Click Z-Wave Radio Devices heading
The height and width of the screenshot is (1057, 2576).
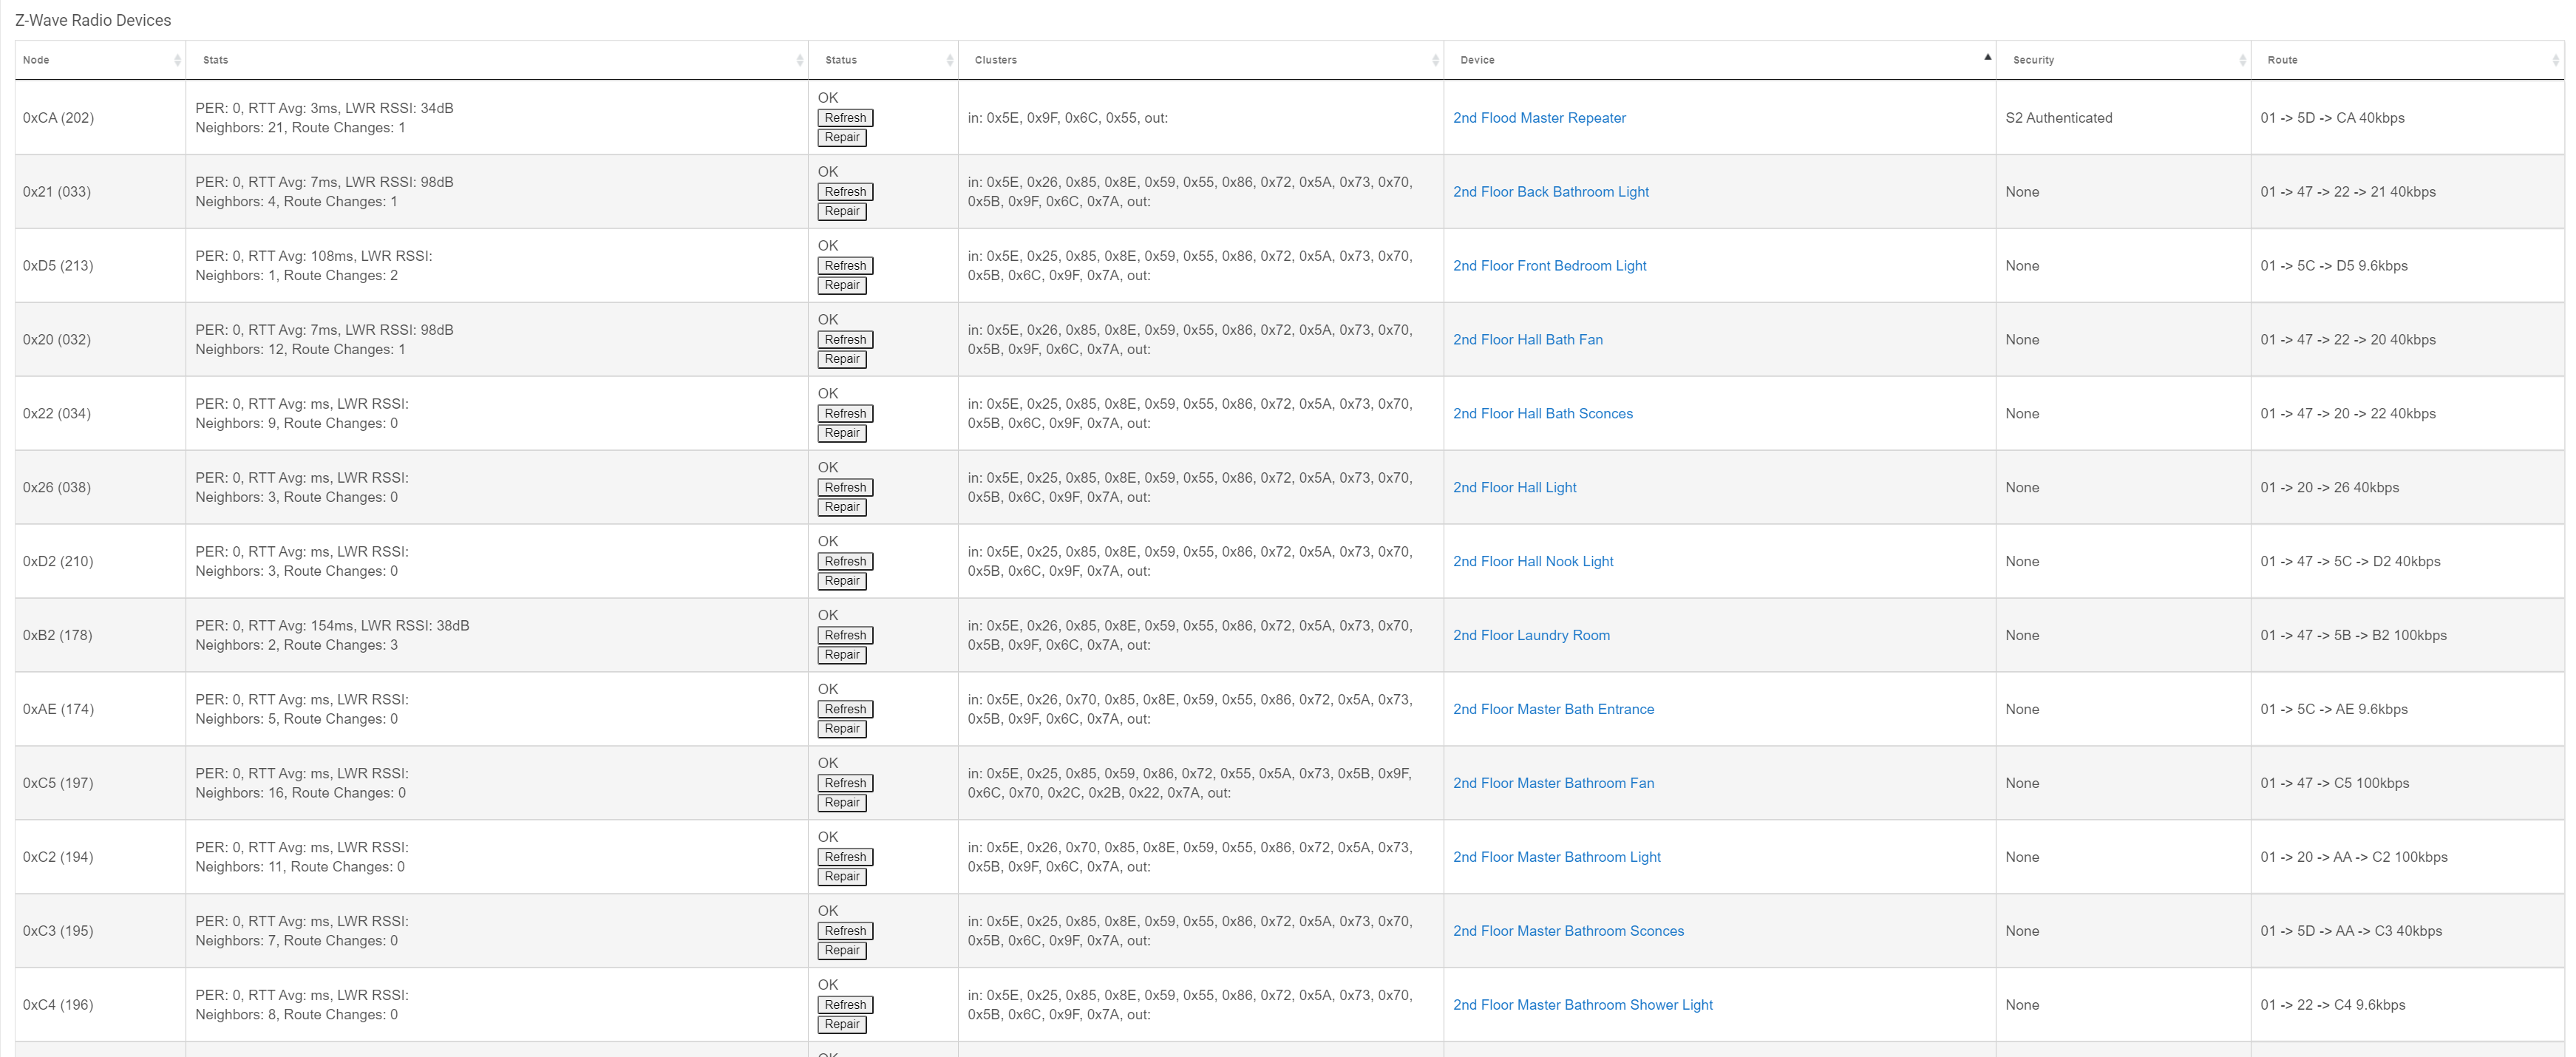coord(93,20)
